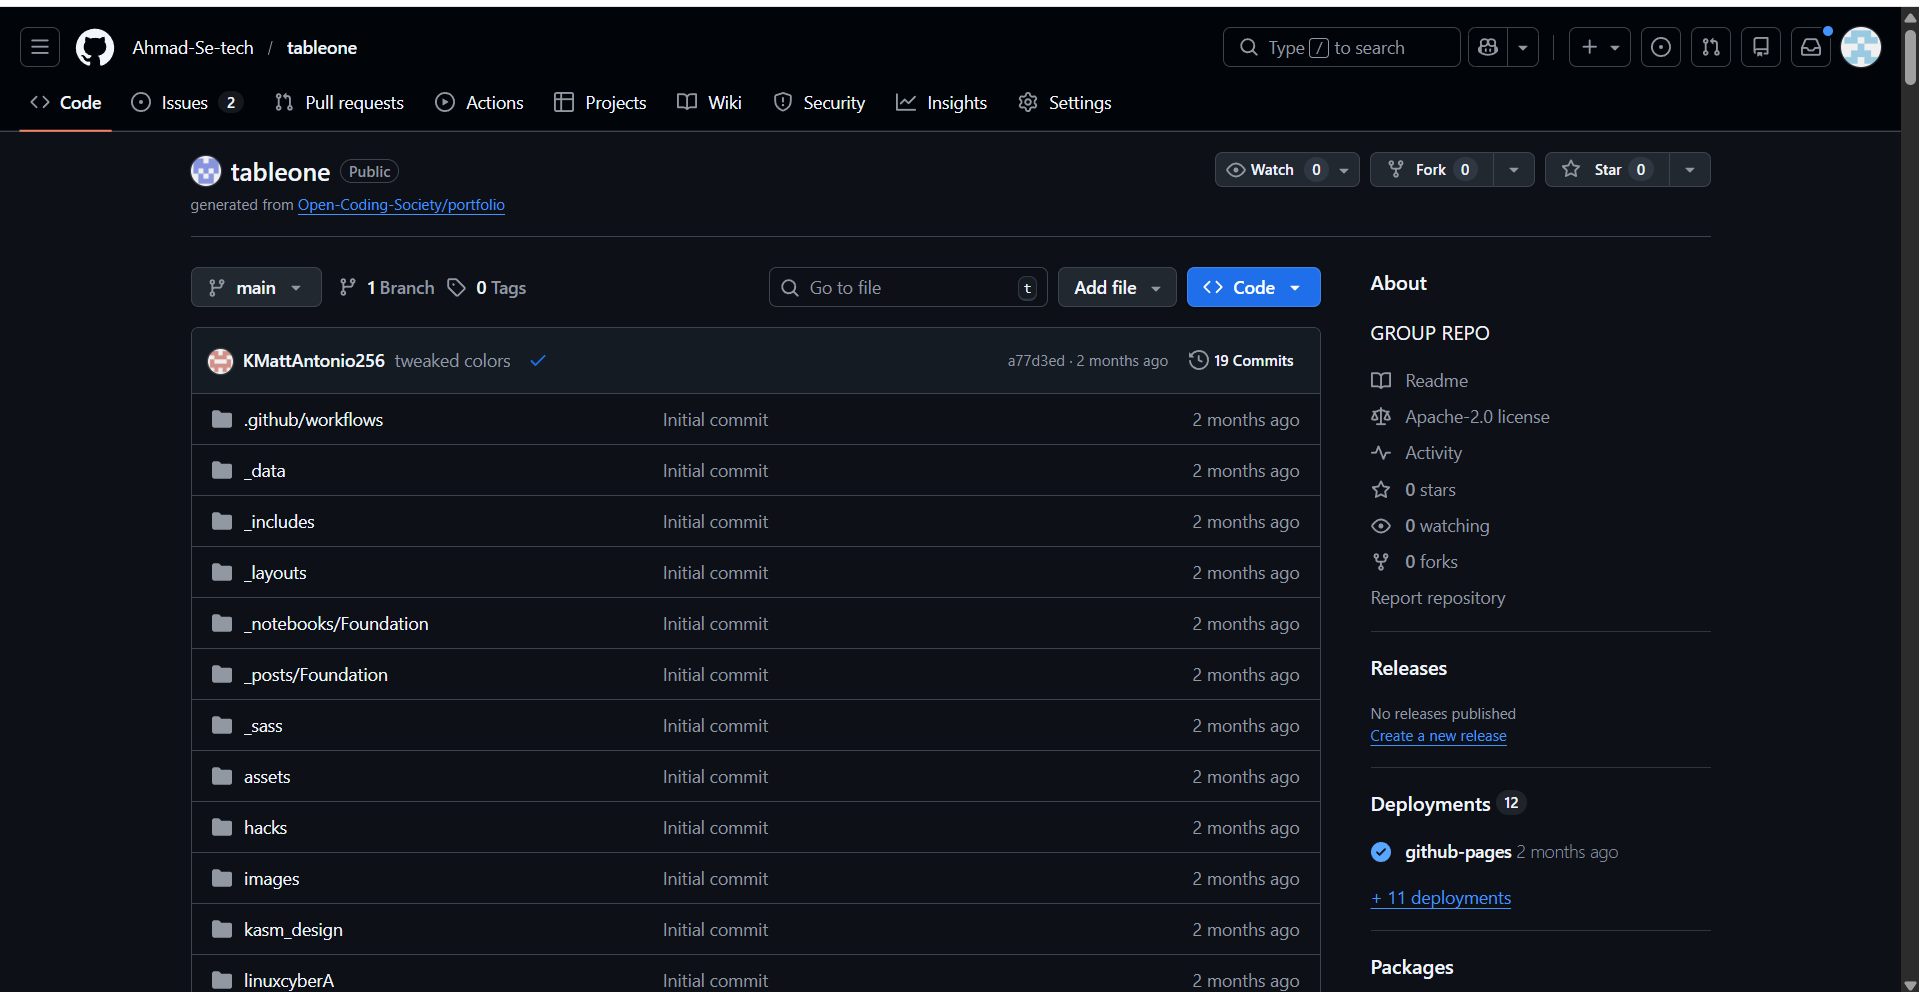Open the _data folder
The width and height of the screenshot is (1919, 992).
coord(265,471)
